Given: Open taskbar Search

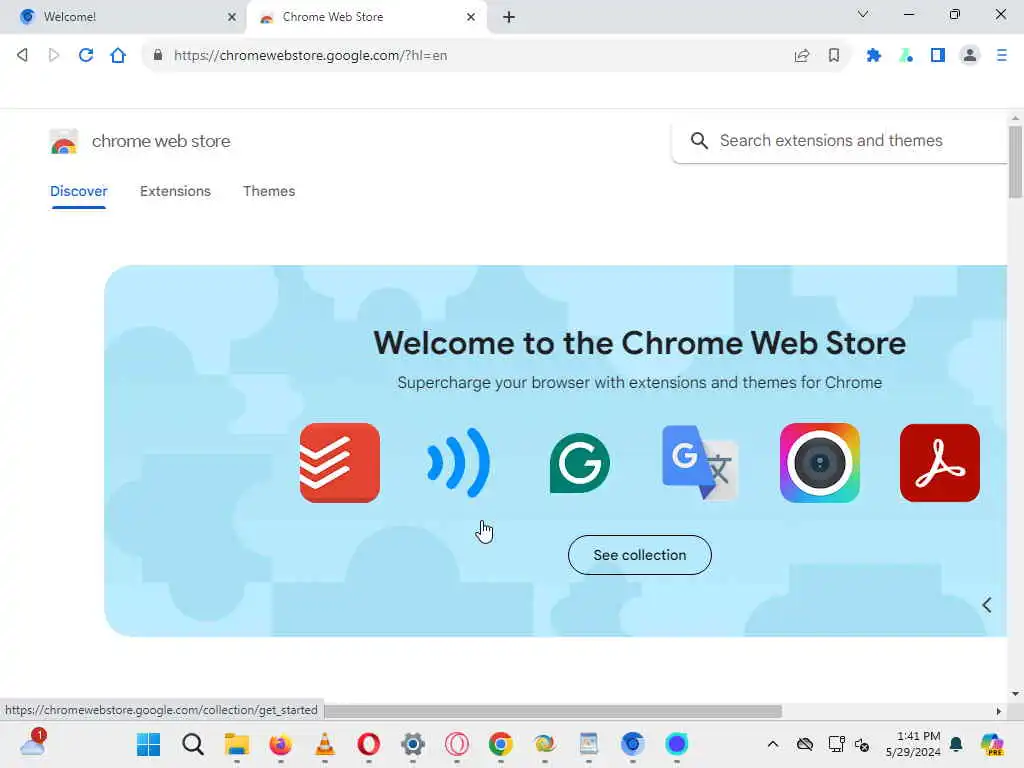Looking at the screenshot, I should coord(193,744).
